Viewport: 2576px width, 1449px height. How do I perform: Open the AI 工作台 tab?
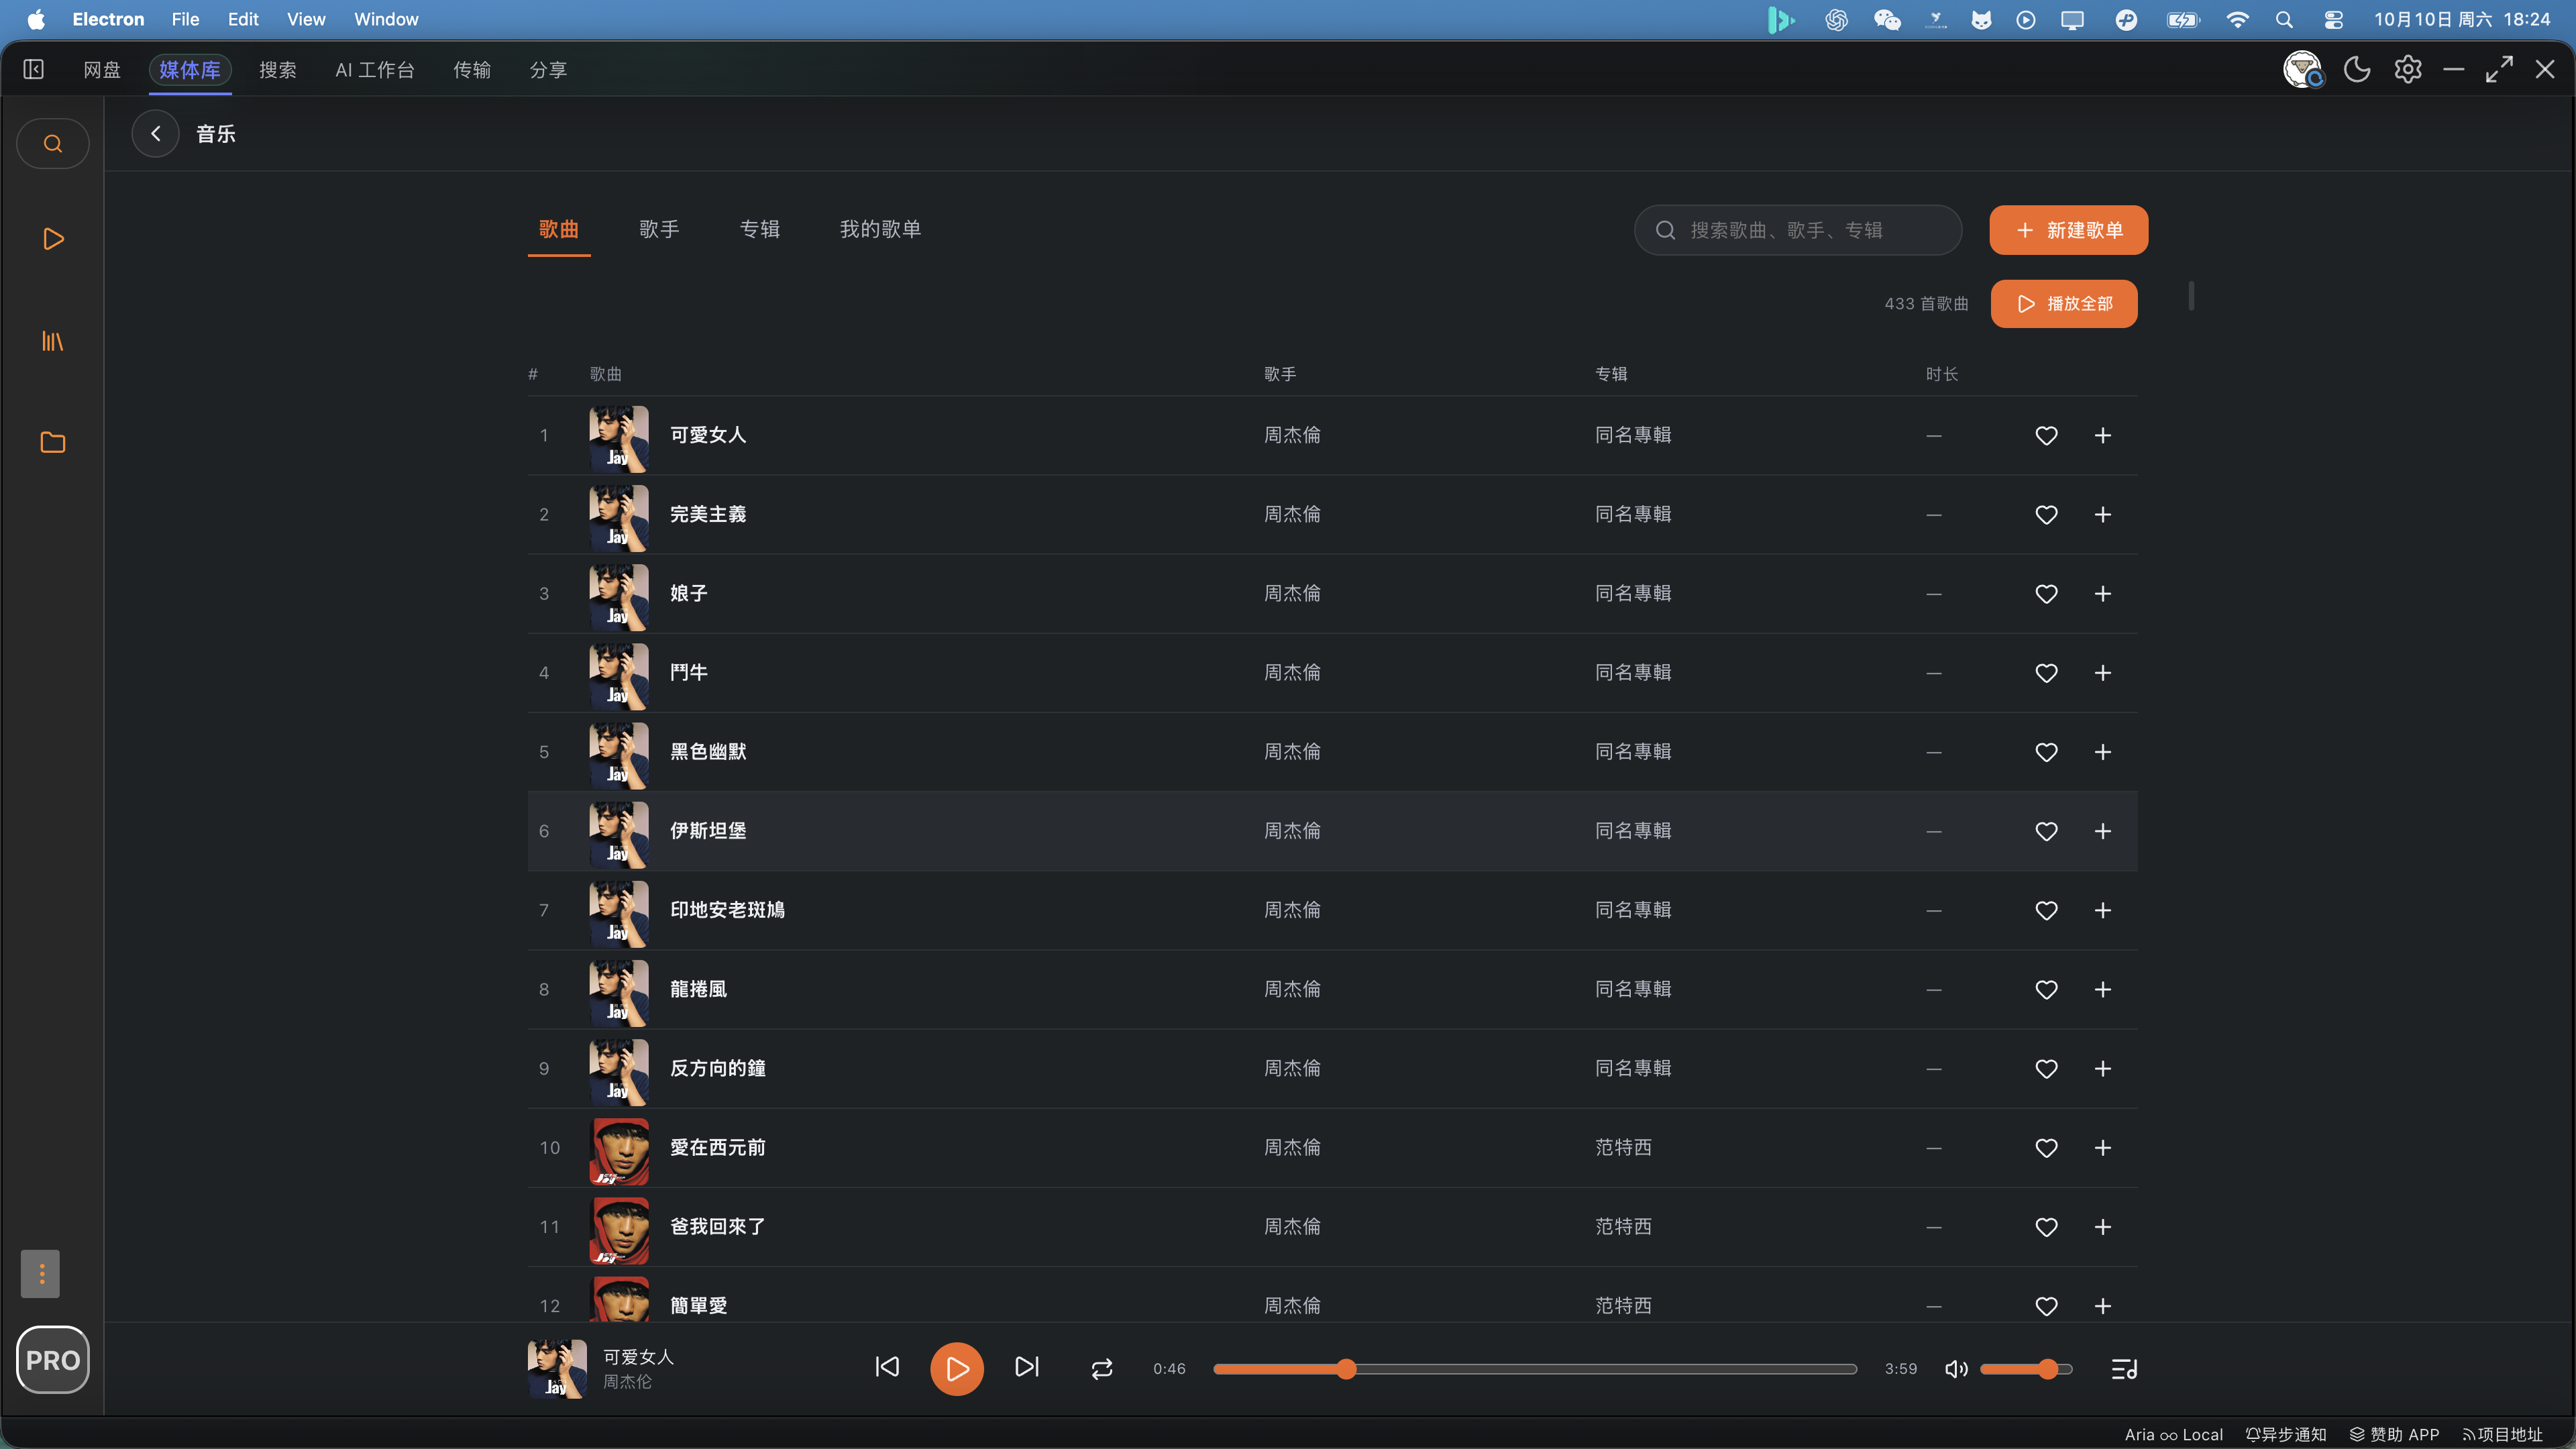coord(375,69)
